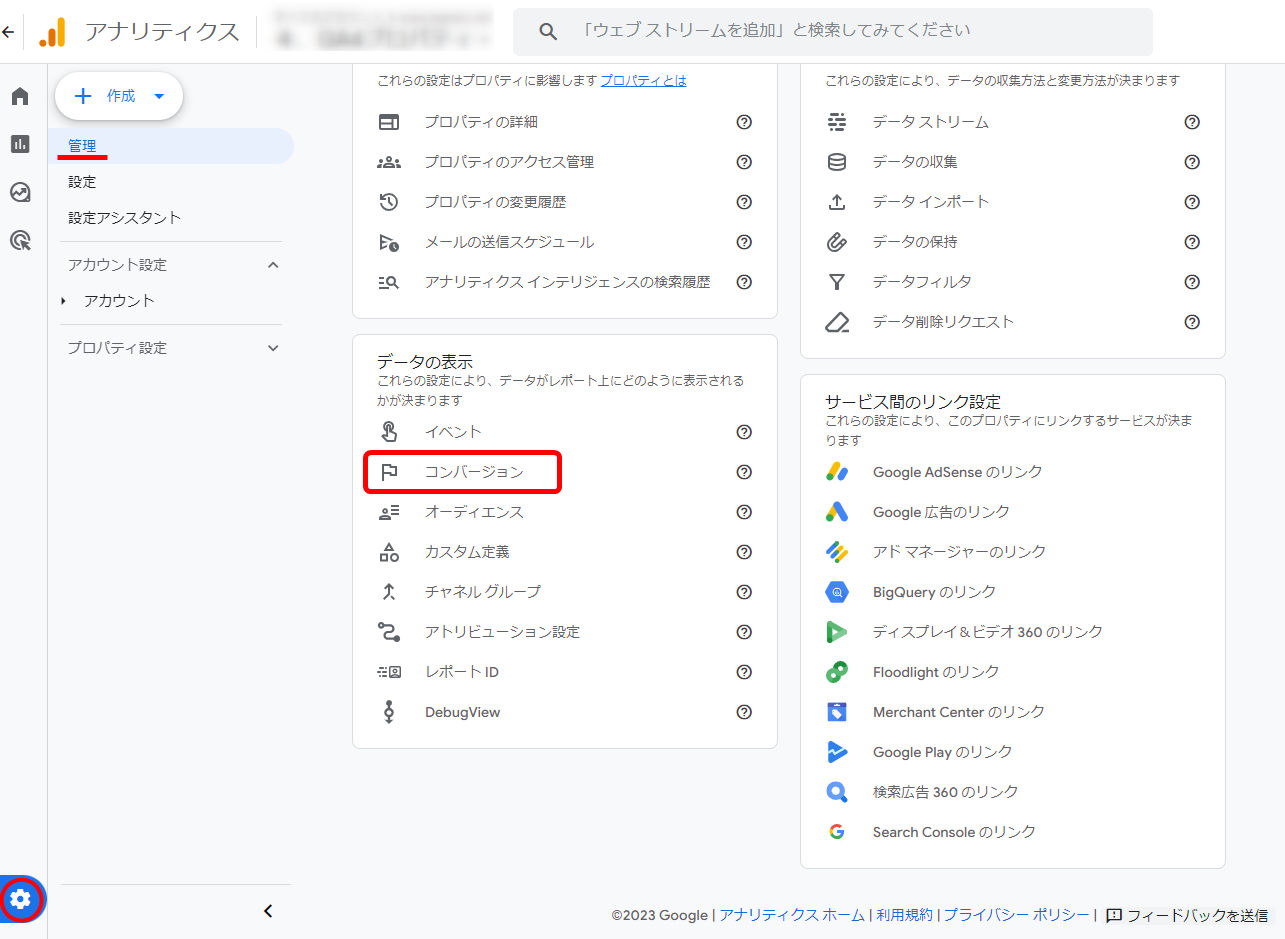Click help icon for プロパティの詳細
The height and width of the screenshot is (939, 1285).
[x=744, y=122]
